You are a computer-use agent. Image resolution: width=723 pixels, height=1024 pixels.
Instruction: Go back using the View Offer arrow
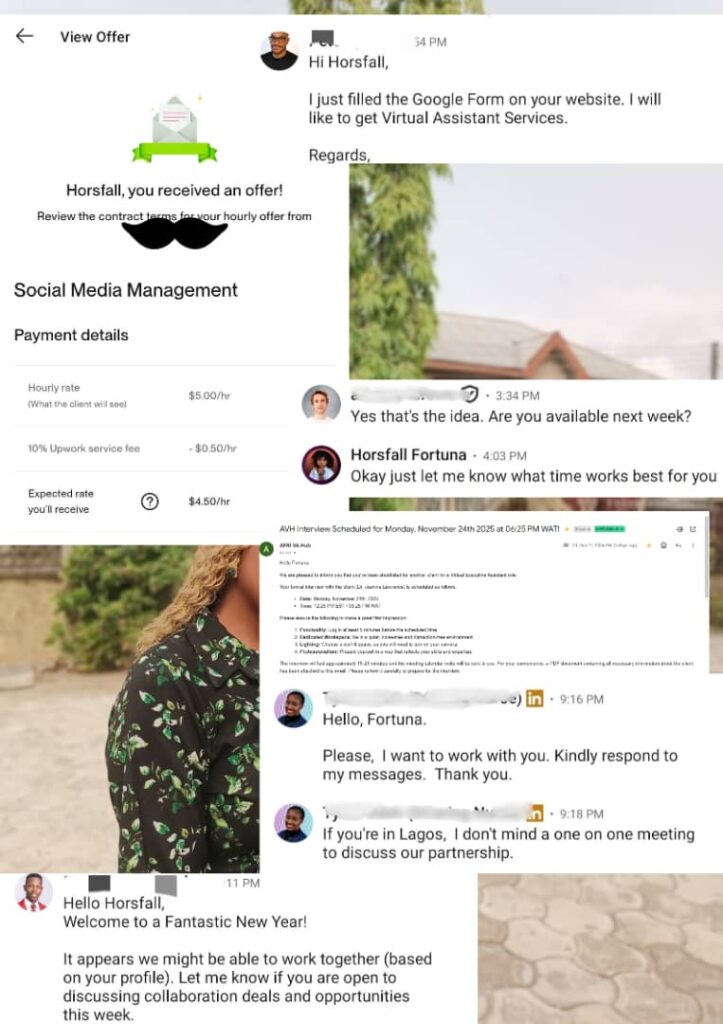tap(25, 36)
